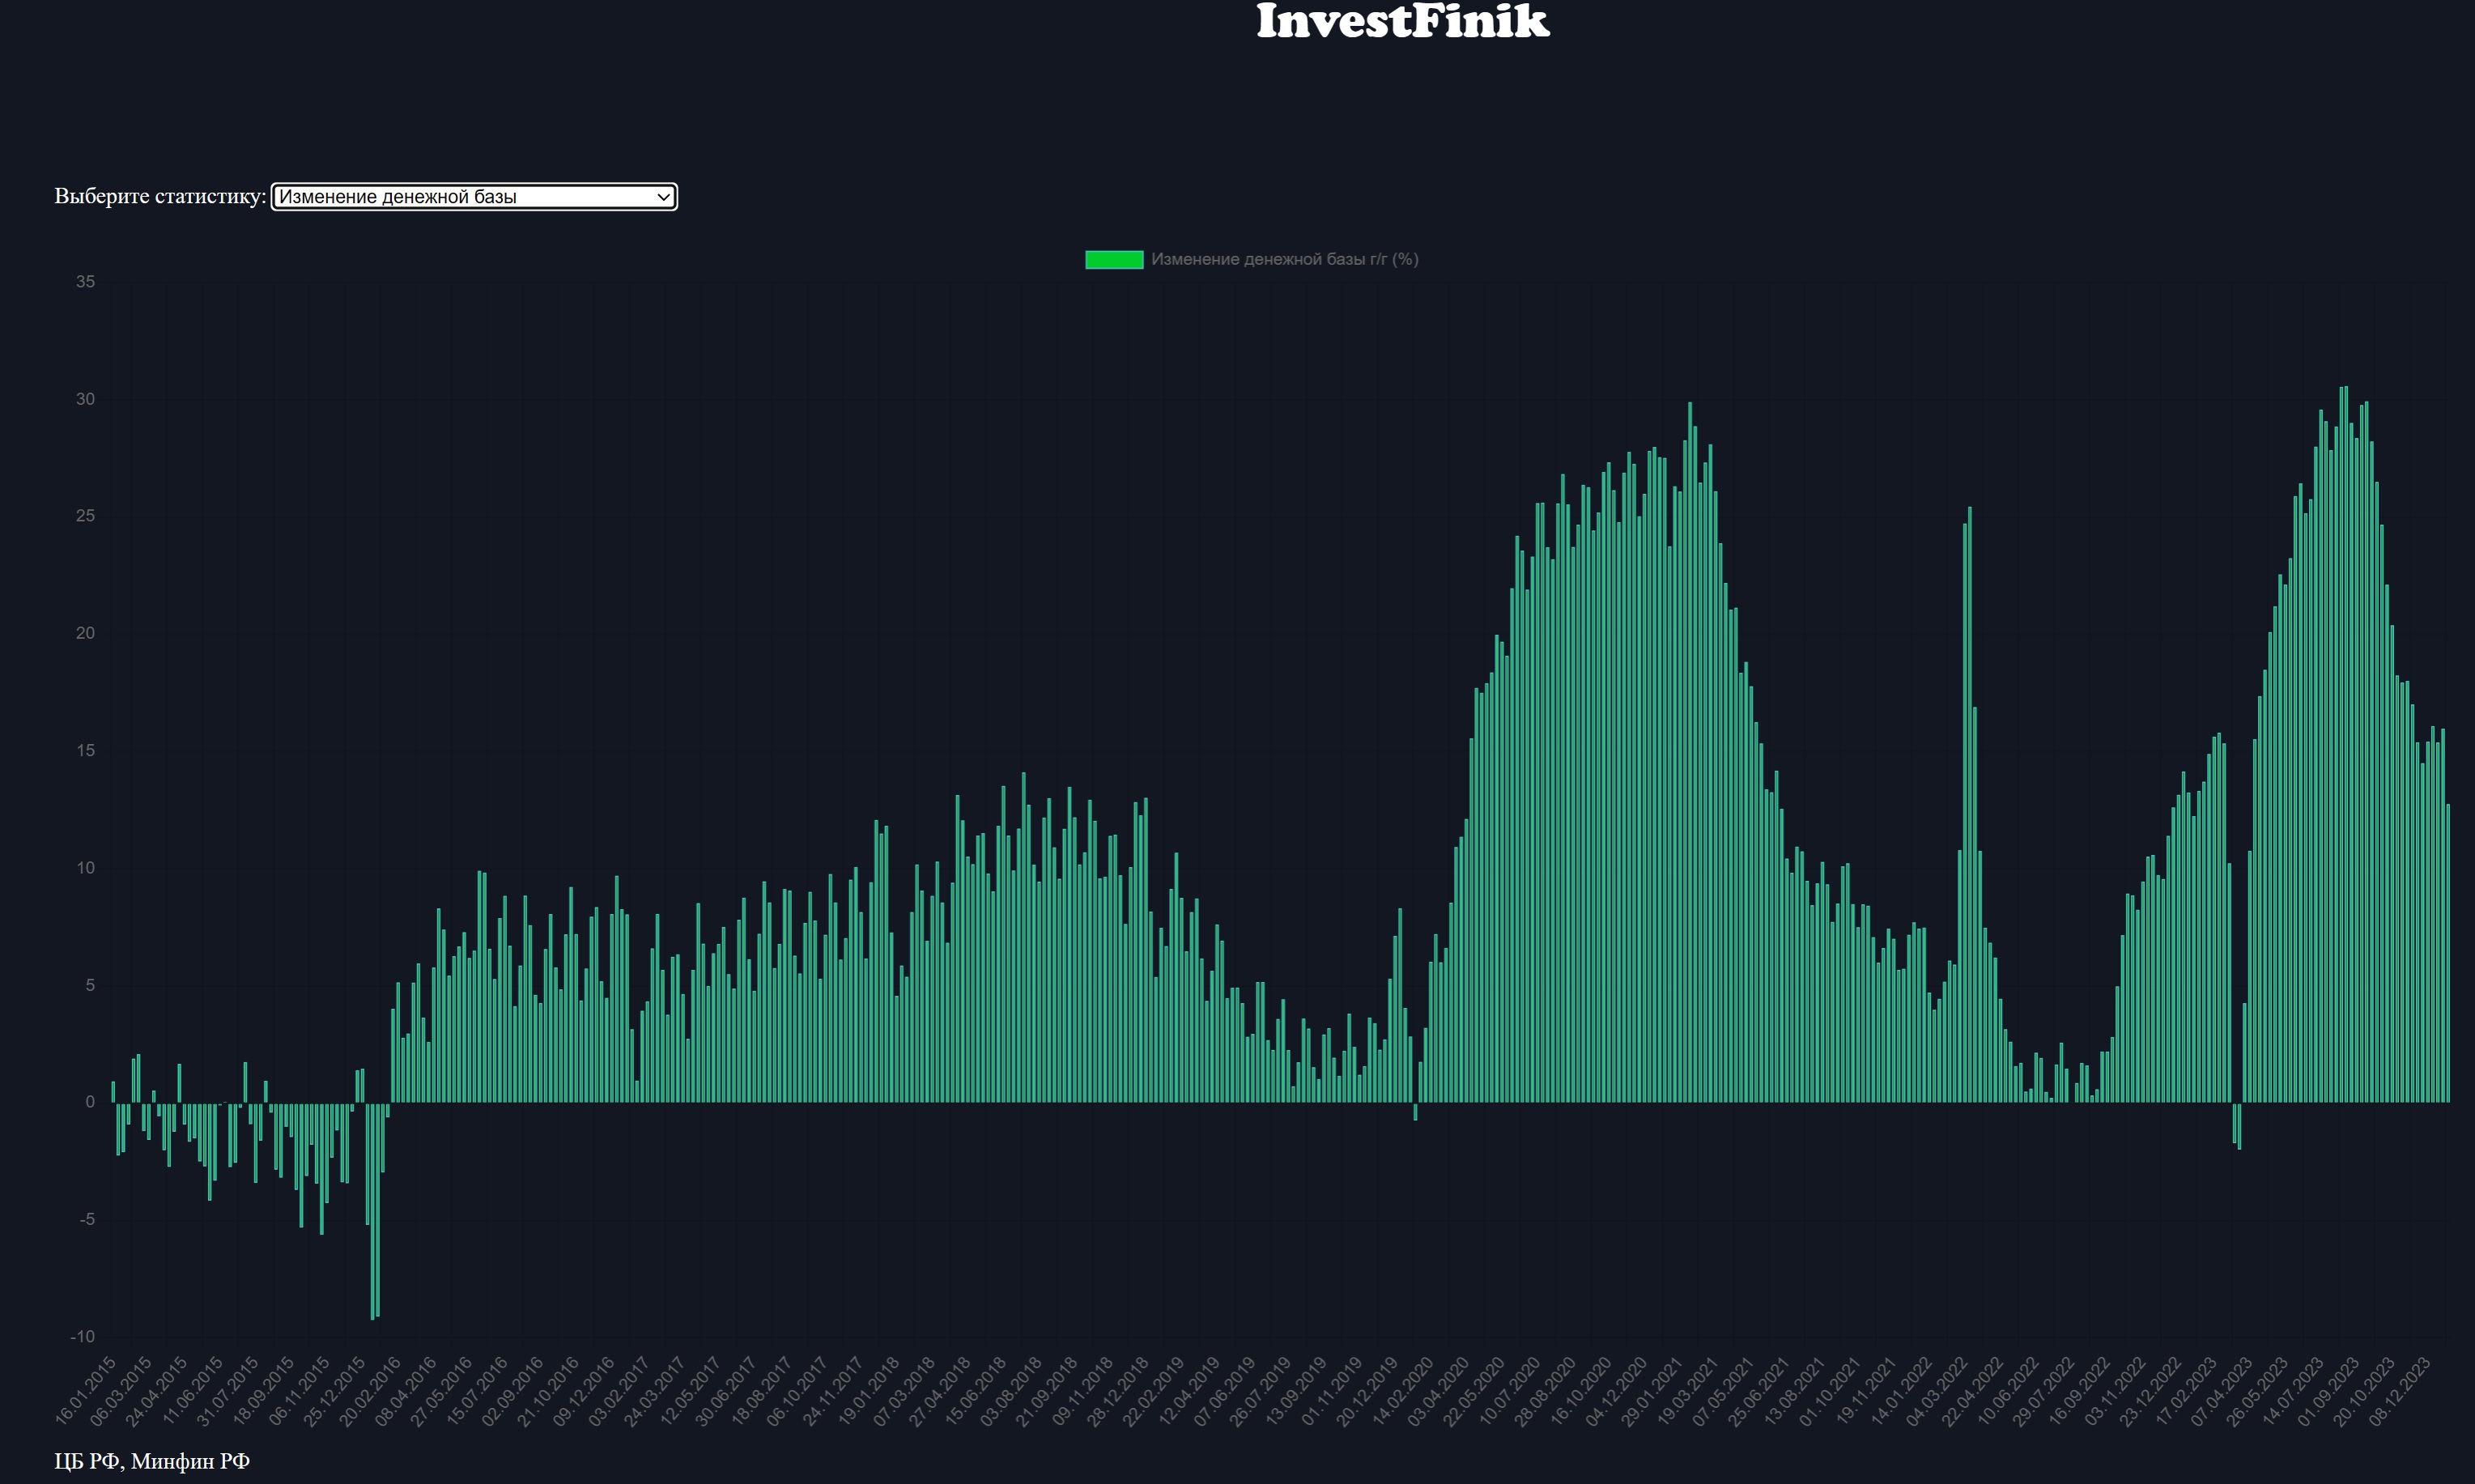Image resolution: width=2475 pixels, height=1484 pixels.
Task: Click the x-axis date label 29.01.2021
Action: tap(1653, 1390)
